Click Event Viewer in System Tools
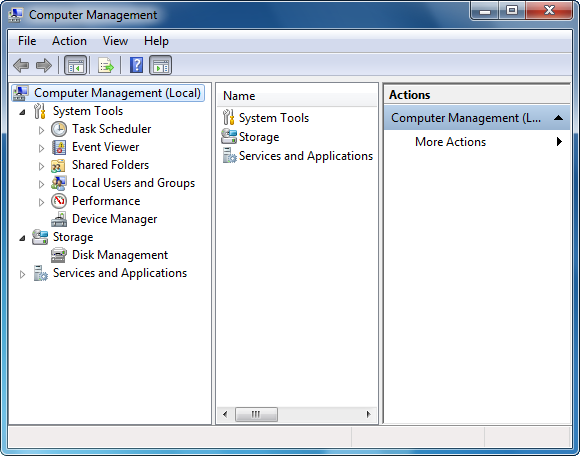 click(105, 147)
